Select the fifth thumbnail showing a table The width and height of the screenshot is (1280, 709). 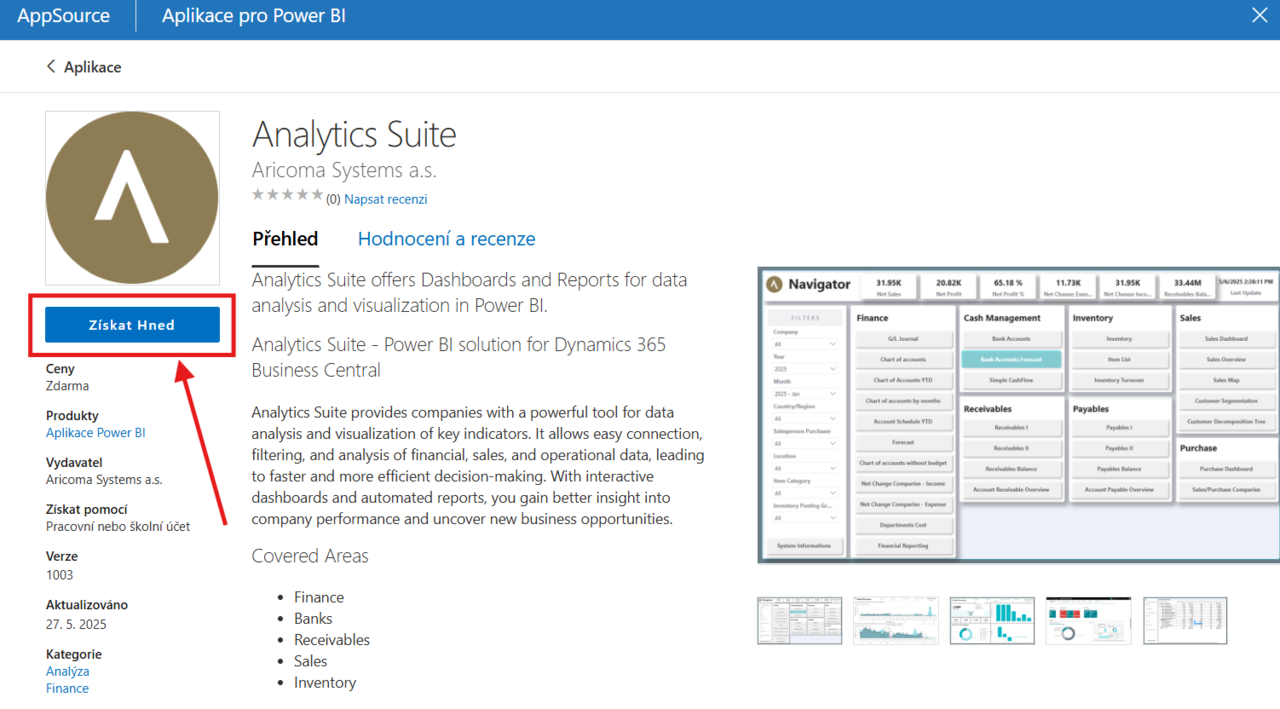click(1184, 620)
